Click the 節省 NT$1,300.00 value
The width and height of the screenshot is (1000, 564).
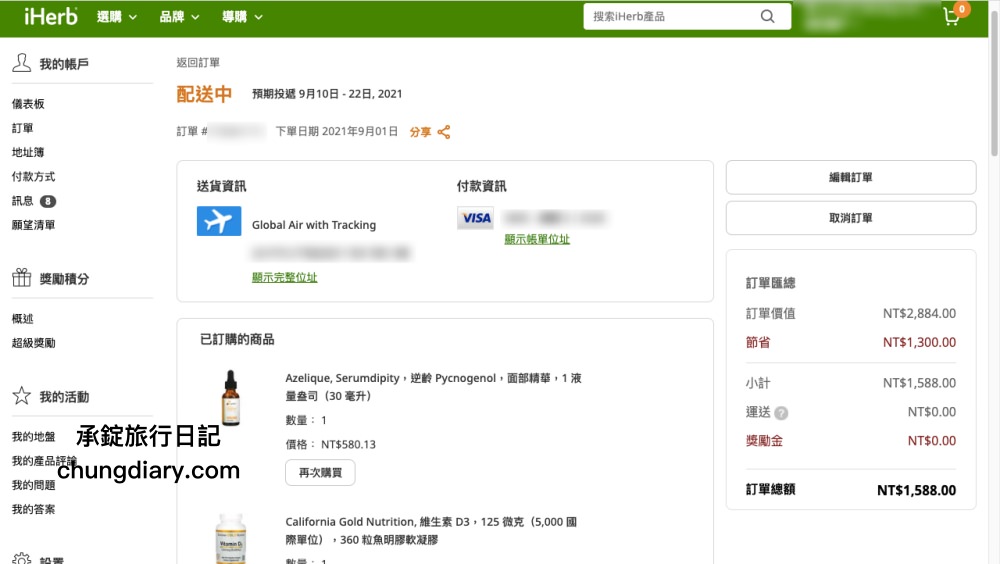[x=919, y=342]
